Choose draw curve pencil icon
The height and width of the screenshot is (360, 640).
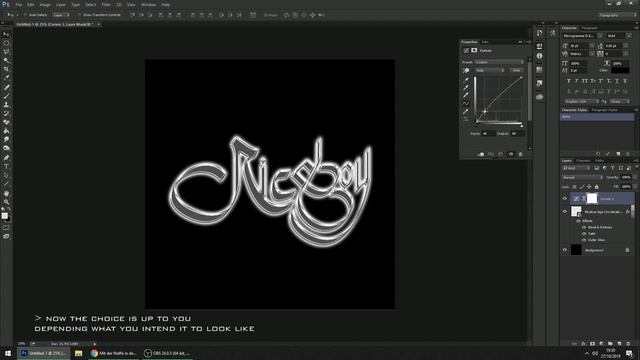466,111
